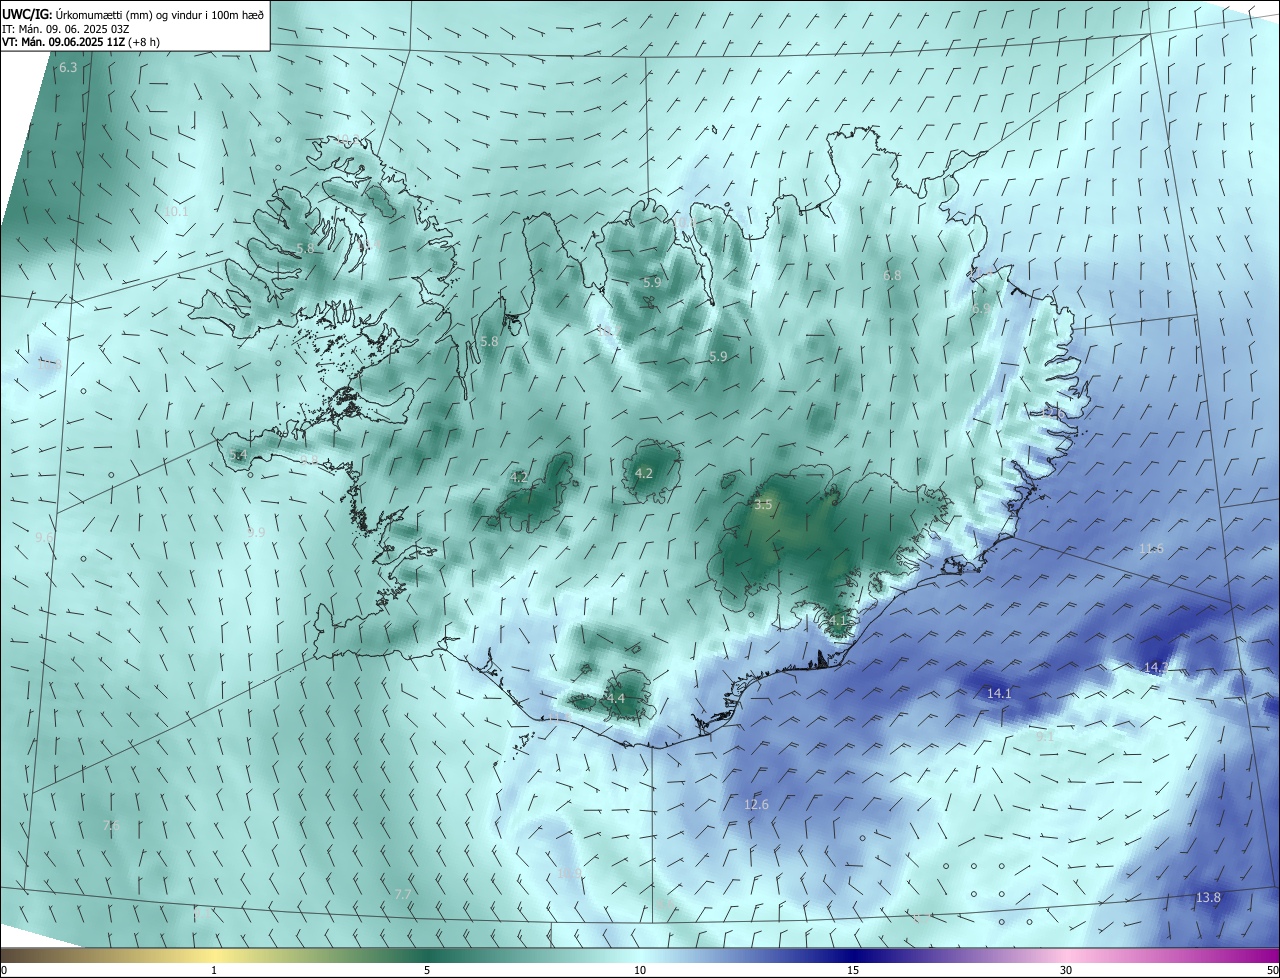The height and width of the screenshot is (978, 1280).
Task: Click the 7.6 value in the southwest sea
Action: click(111, 825)
